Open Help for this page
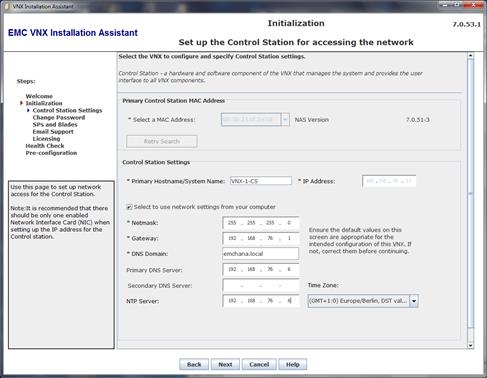Screen dimensions: 487x378 click(x=293, y=364)
